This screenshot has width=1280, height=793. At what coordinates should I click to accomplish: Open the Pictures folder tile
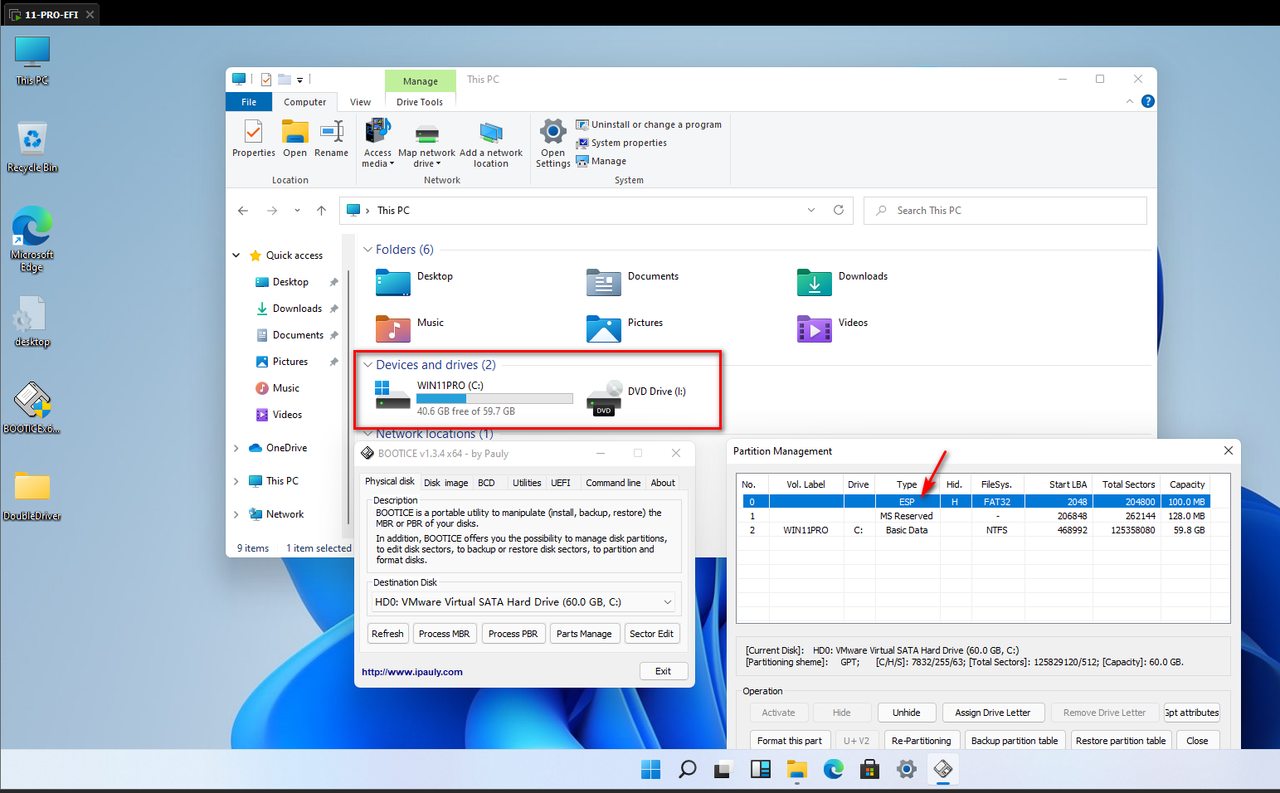point(625,328)
